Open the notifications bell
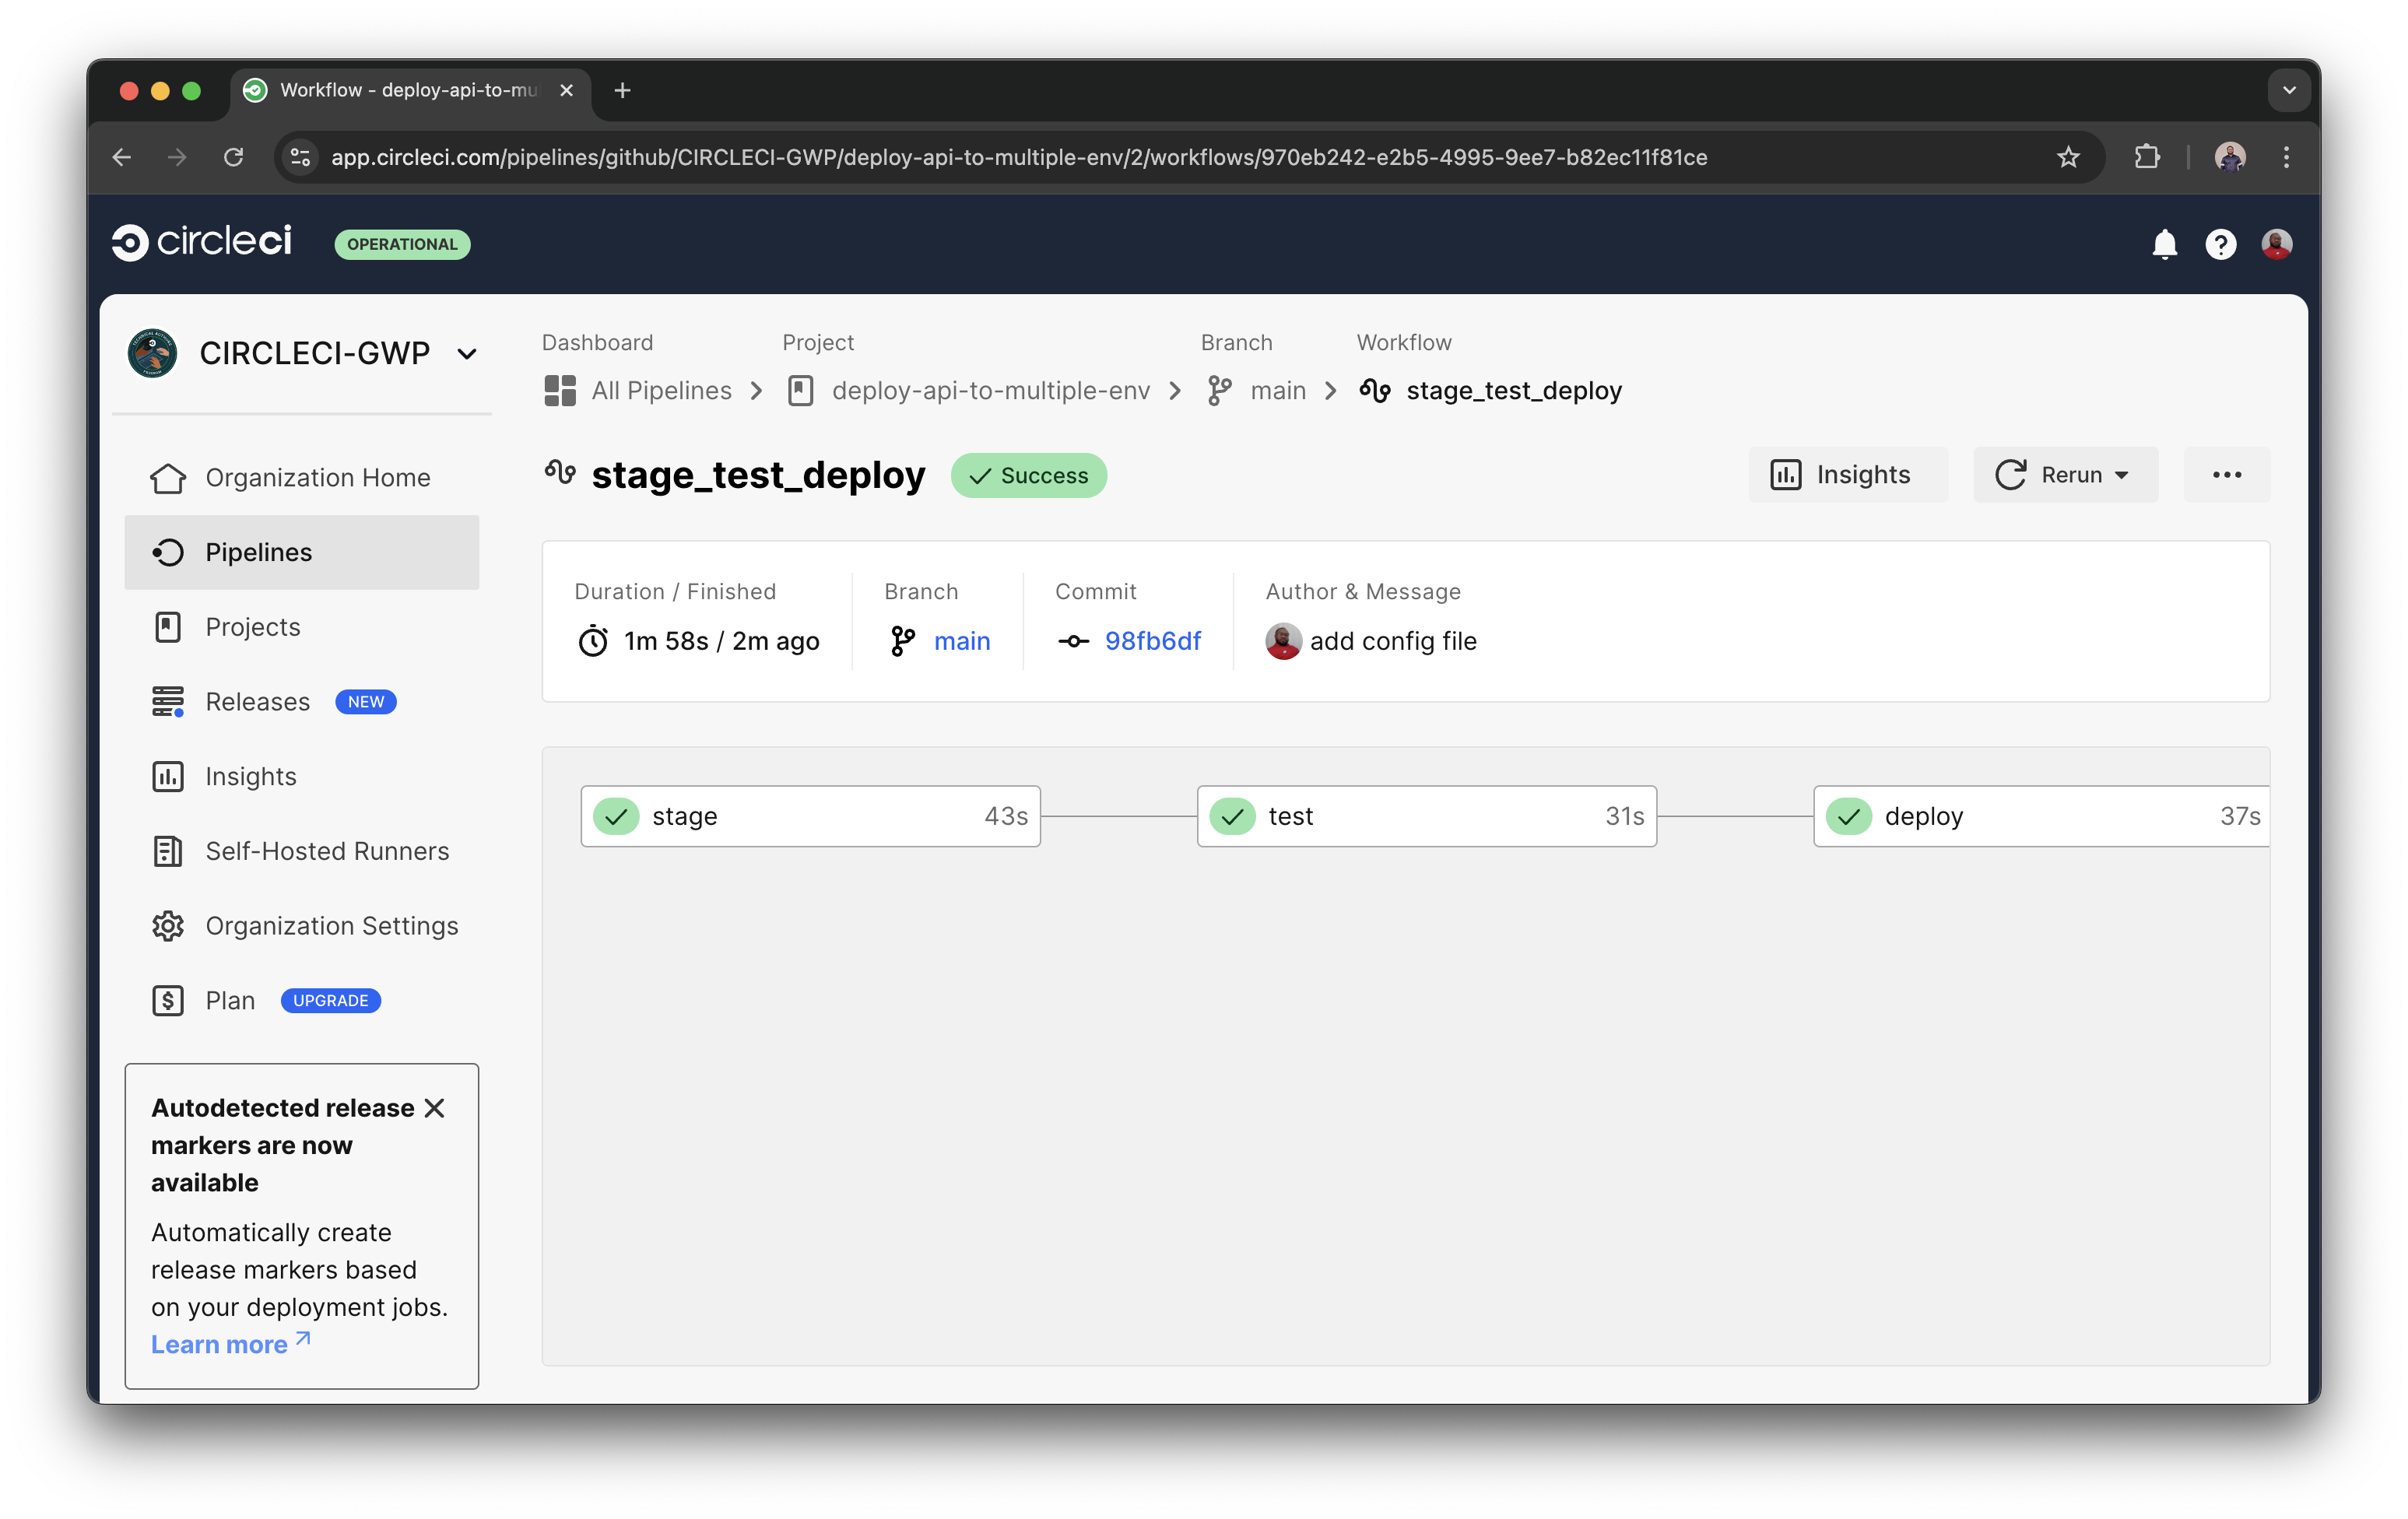 (x=2164, y=244)
